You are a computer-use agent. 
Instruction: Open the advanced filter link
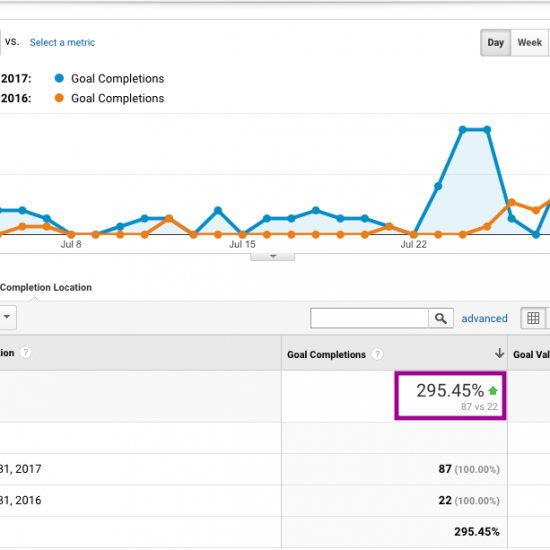(484, 318)
